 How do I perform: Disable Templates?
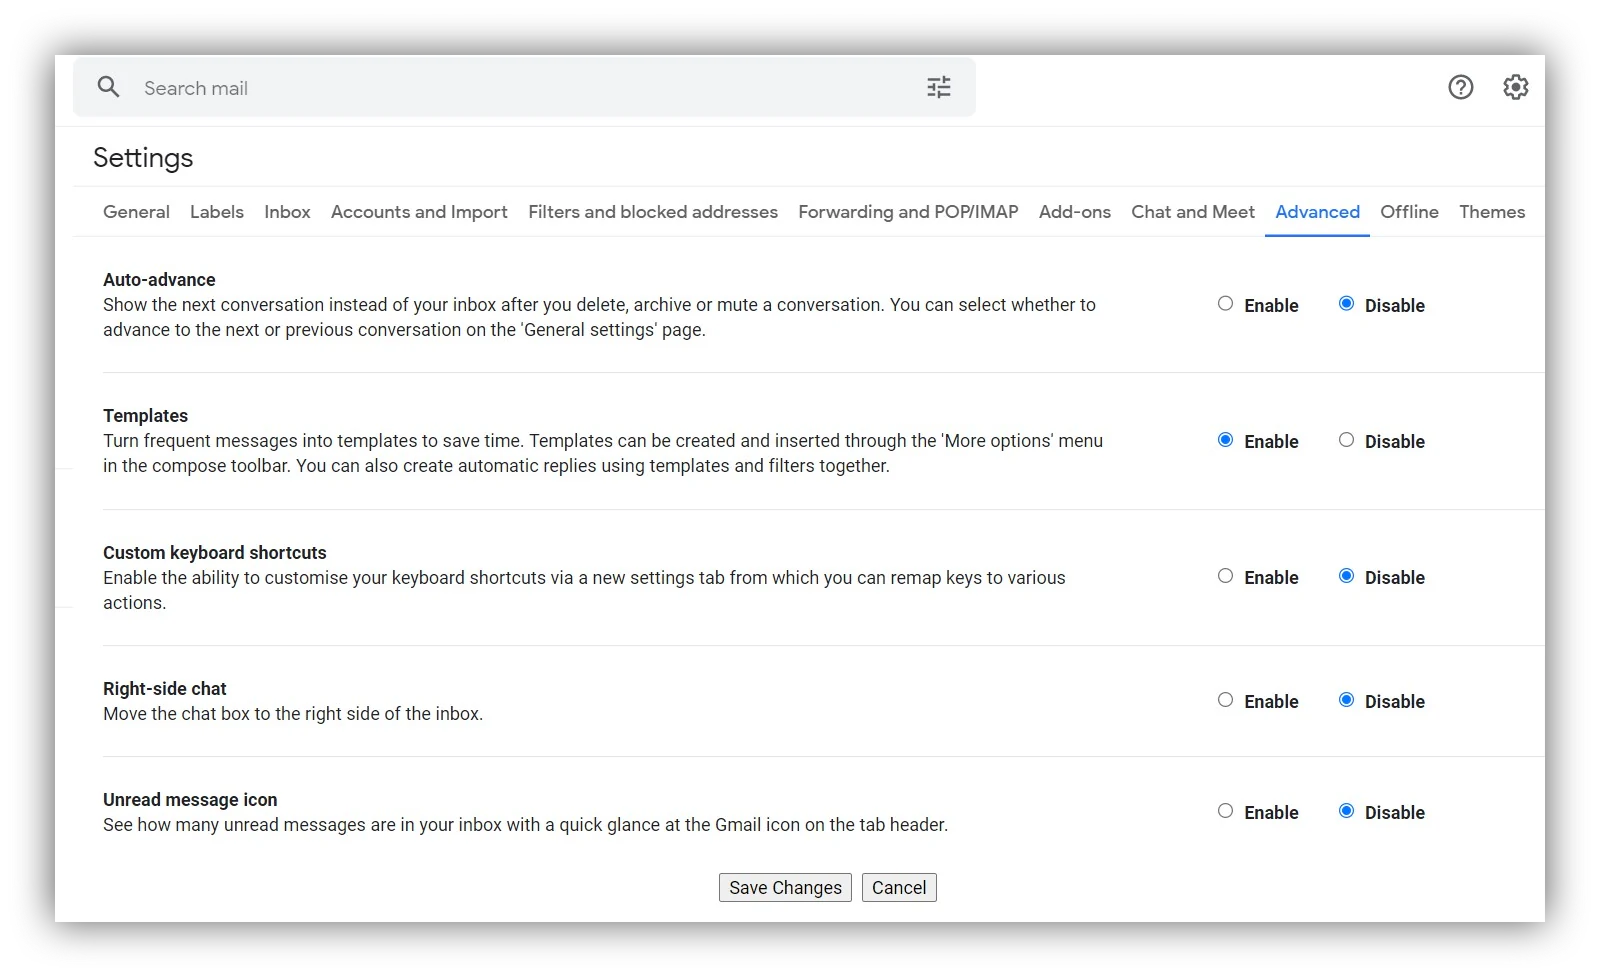(x=1346, y=440)
